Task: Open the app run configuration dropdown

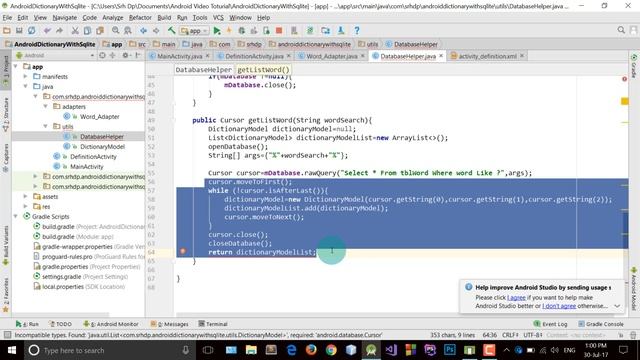Action: pos(195,31)
